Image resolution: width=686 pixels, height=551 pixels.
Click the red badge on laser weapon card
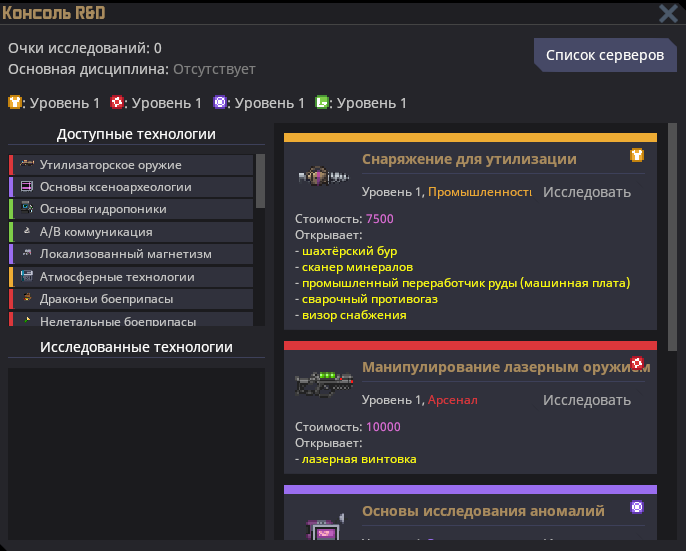[637, 364]
